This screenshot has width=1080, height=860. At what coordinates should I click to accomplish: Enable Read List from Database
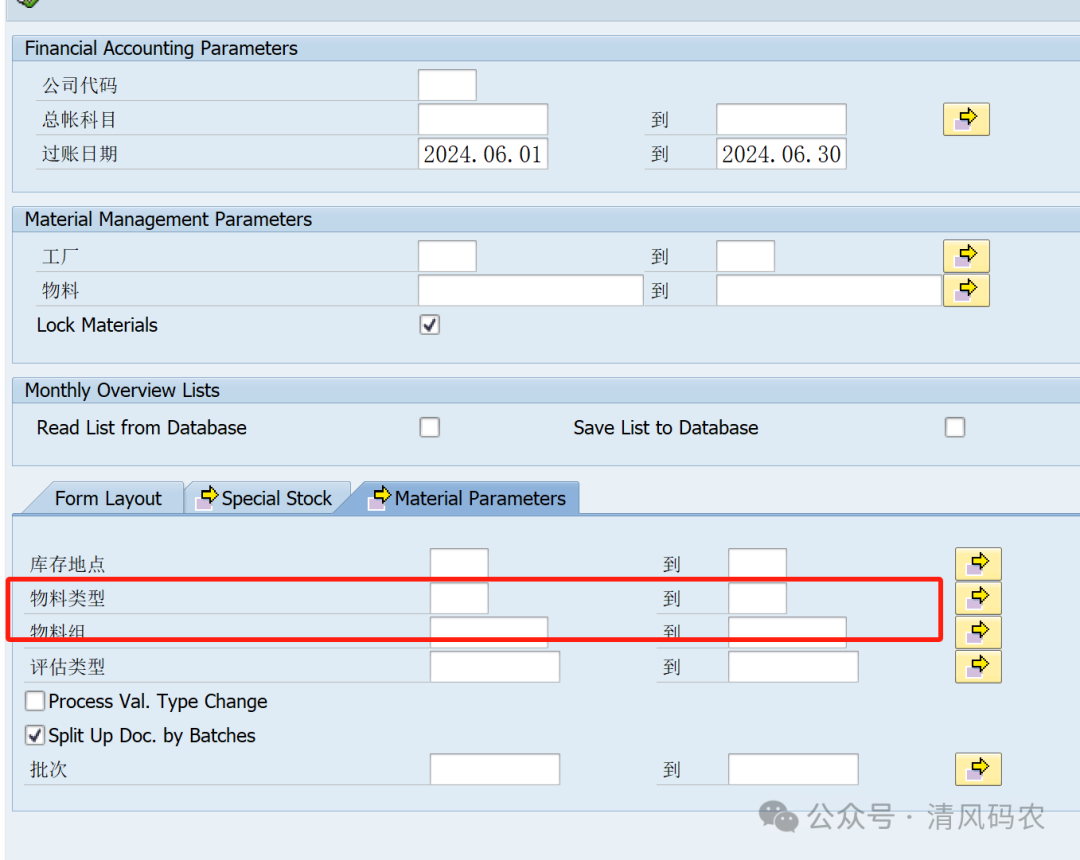point(430,427)
